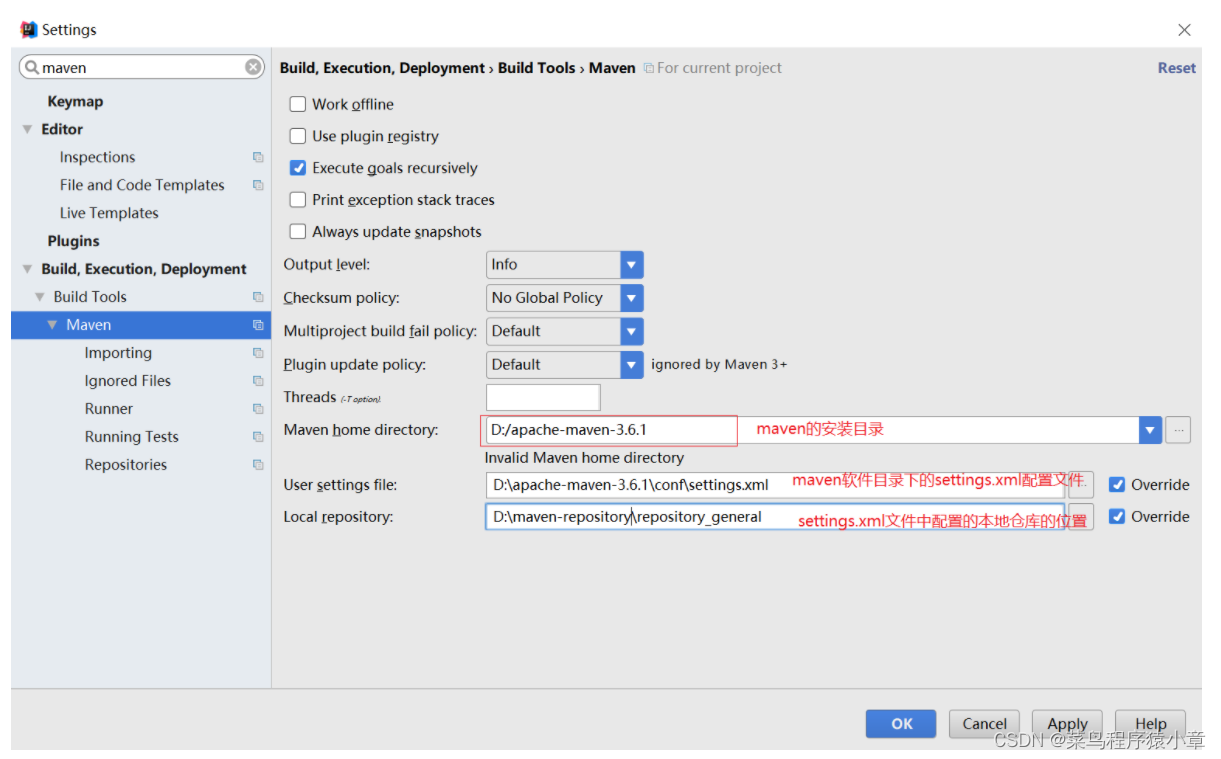The image size is (1221, 759).
Task: Open the Output level dropdown
Action: [x=631, y=265]
